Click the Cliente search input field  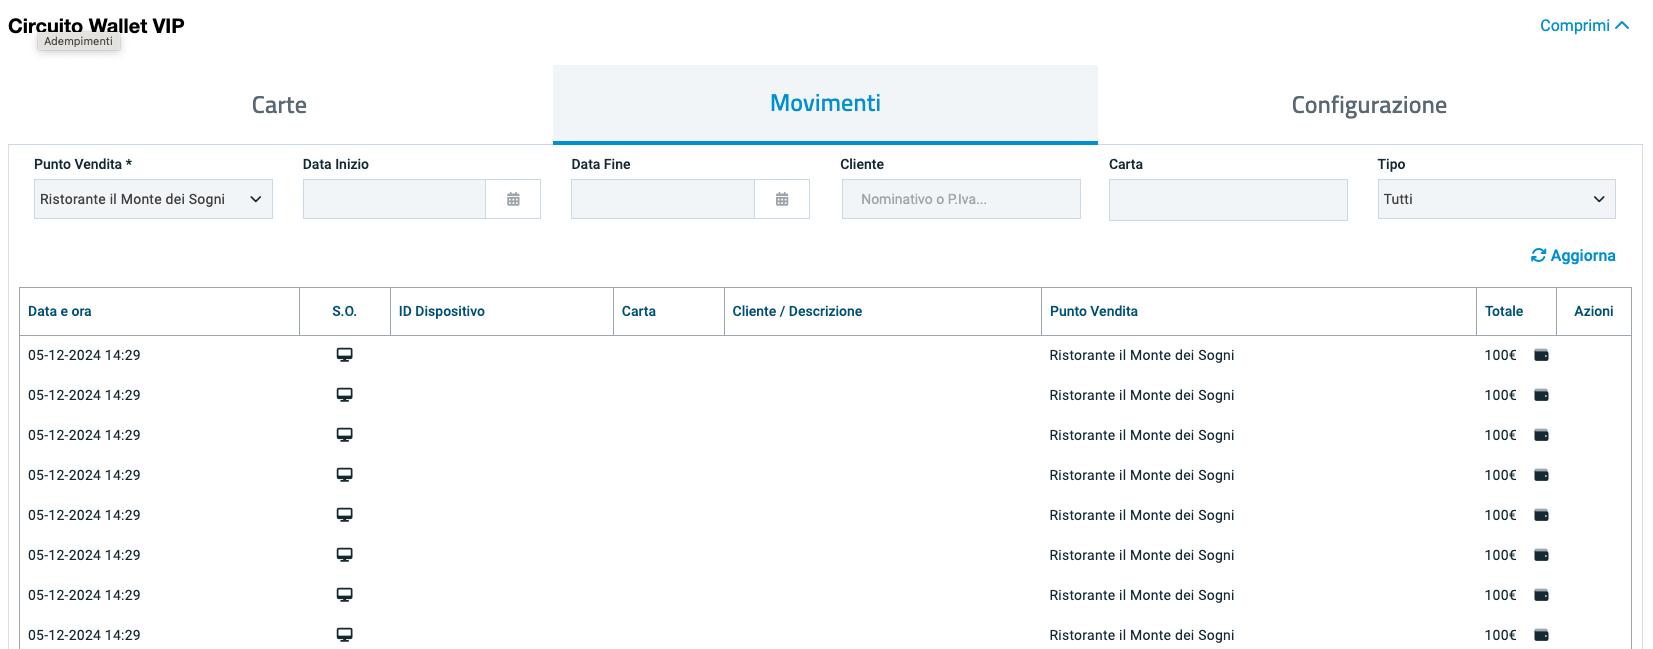[x=961, y=199]
